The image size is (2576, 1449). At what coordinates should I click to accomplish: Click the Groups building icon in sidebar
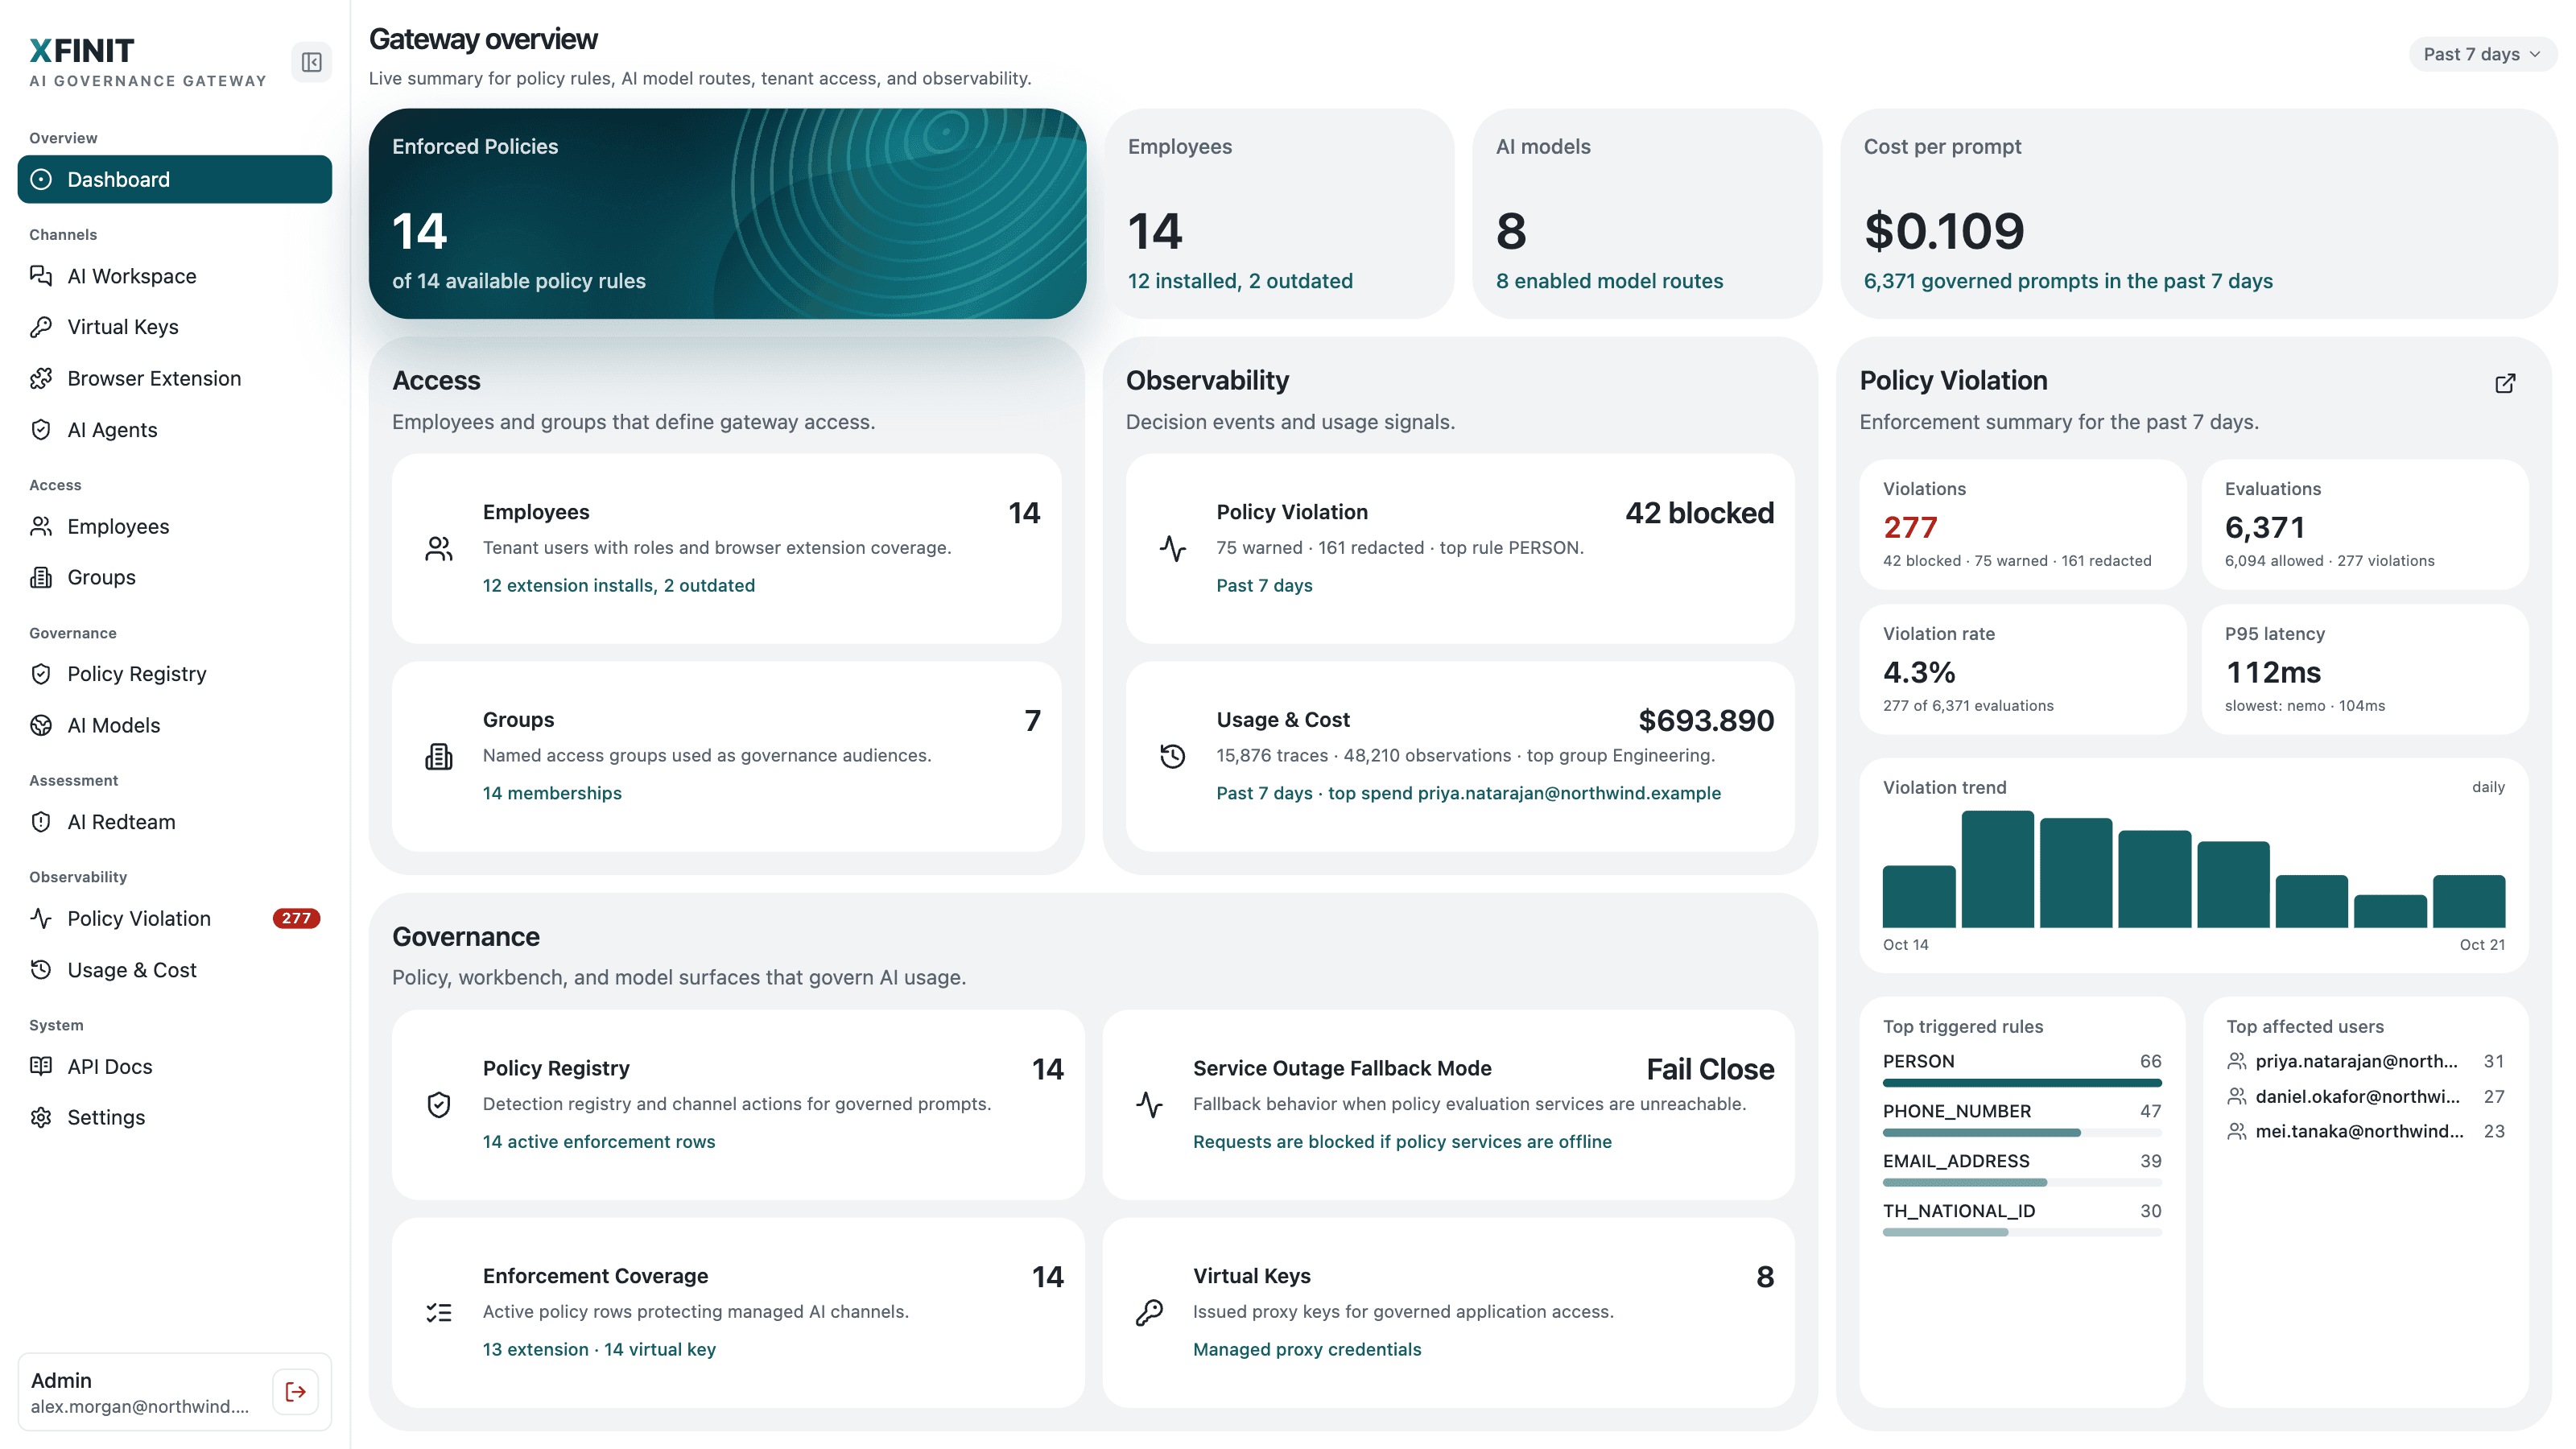(41, 577)
